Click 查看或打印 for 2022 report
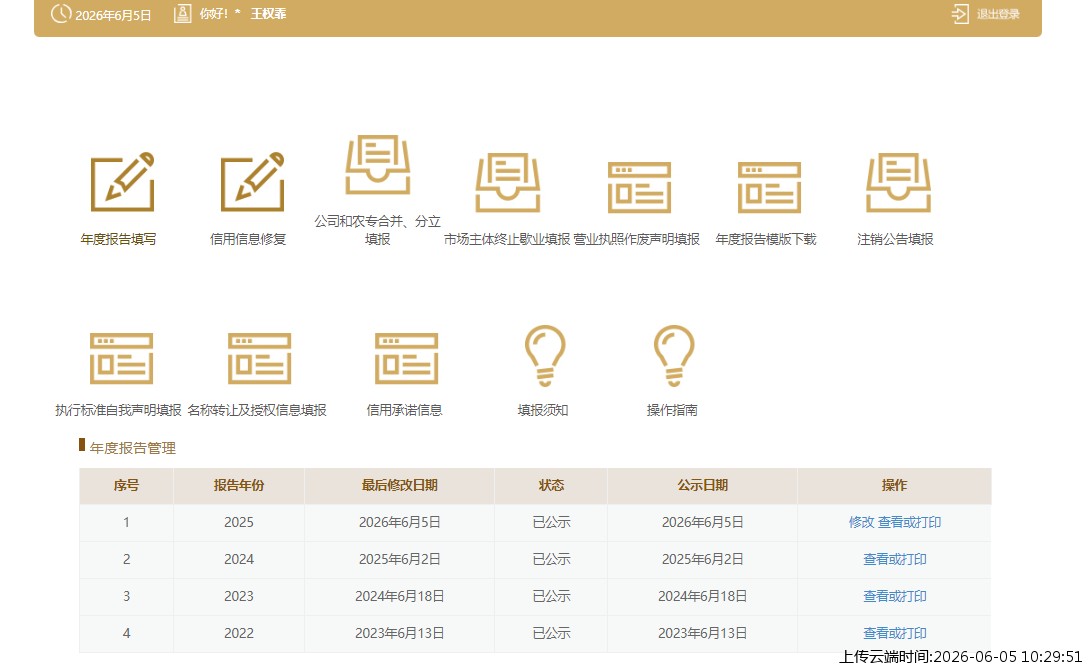This screenshot has width=1089, height=670. [895, 633]
